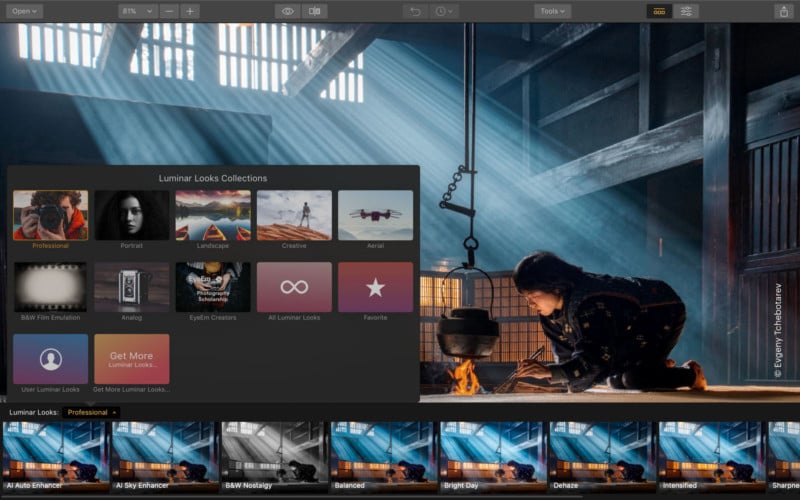Click the Luminar Looks Collections heading
The width and height of the screenshot is (800, 500).
(213, 178)
